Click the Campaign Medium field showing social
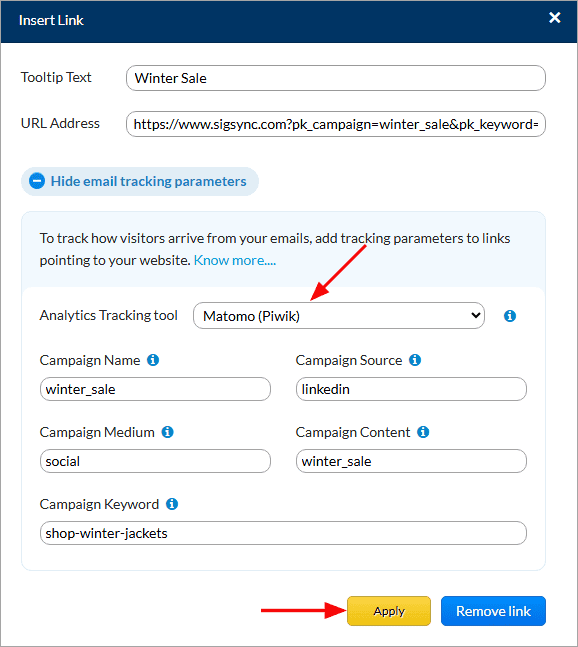This screenshot has height=647, width=578. [x=155, y=461]
